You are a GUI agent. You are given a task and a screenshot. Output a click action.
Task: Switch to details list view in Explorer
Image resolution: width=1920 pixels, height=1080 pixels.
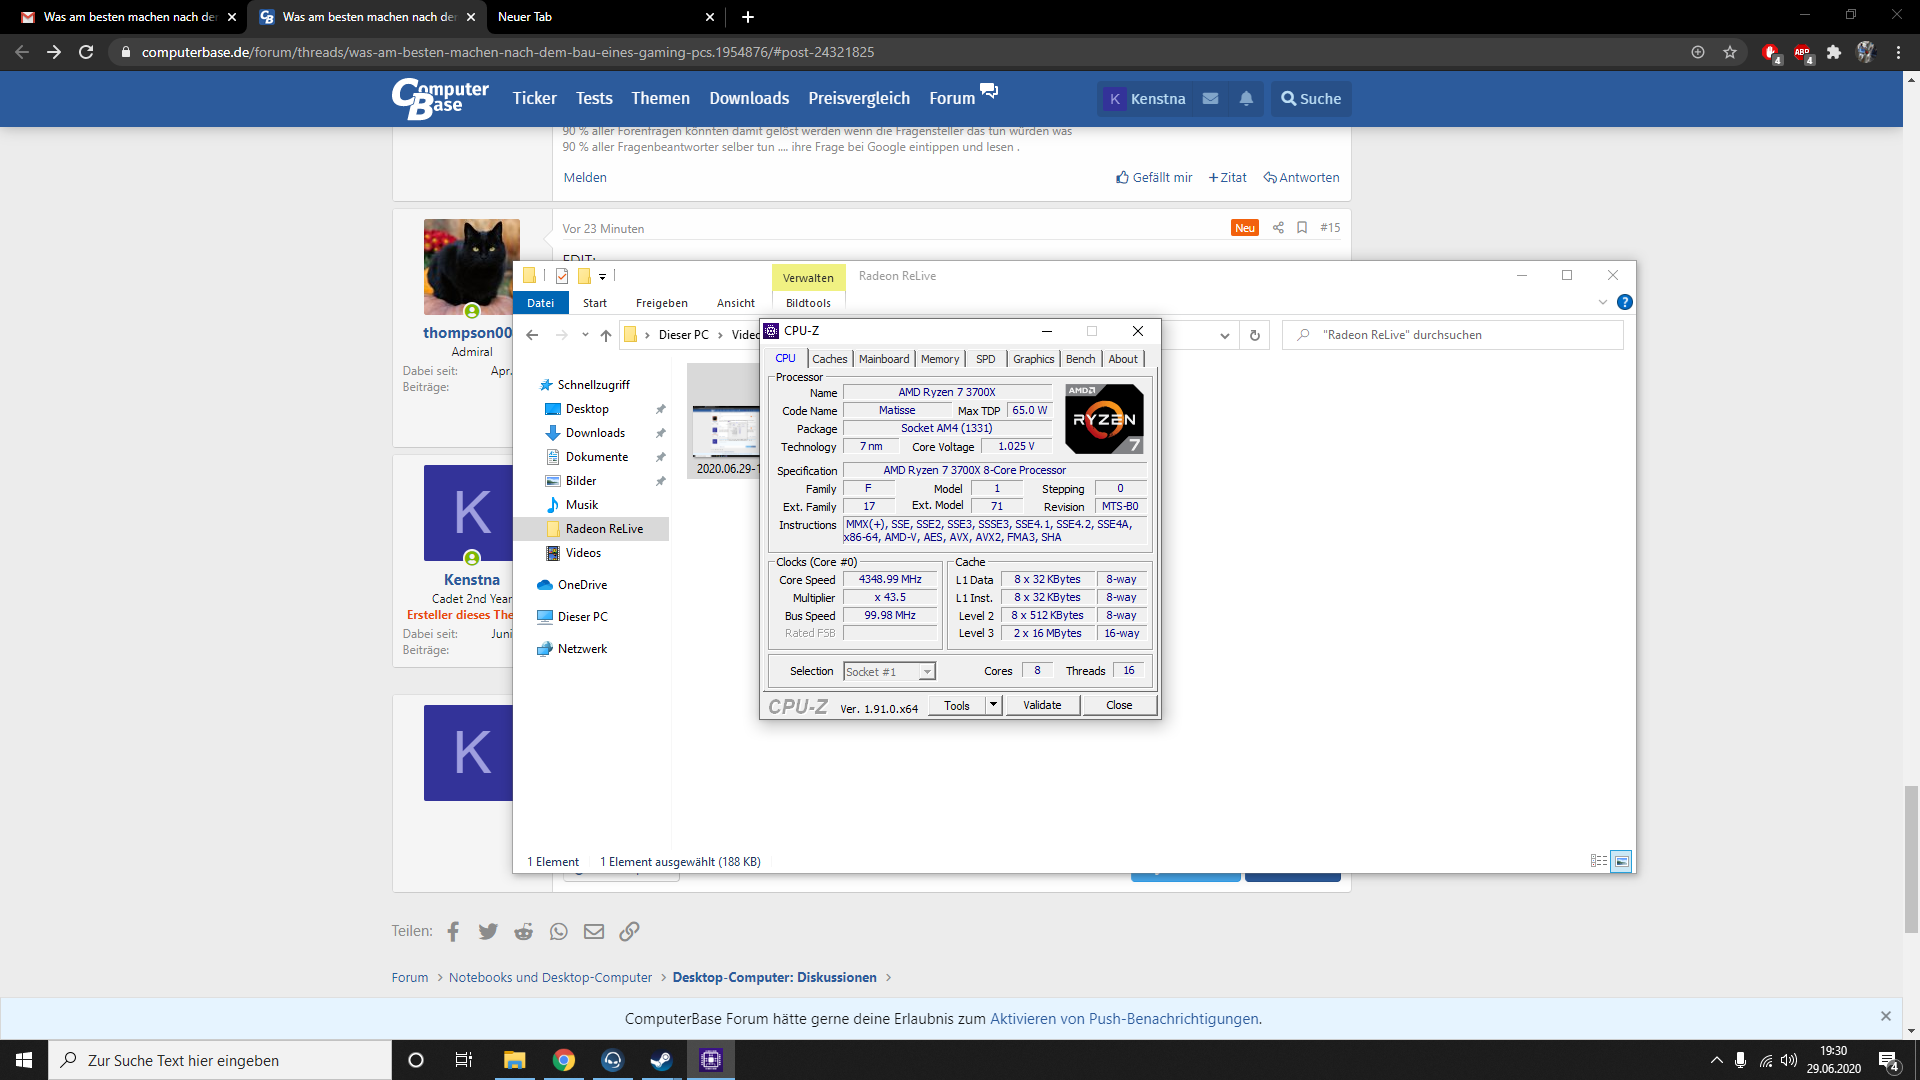[1598, 861]
